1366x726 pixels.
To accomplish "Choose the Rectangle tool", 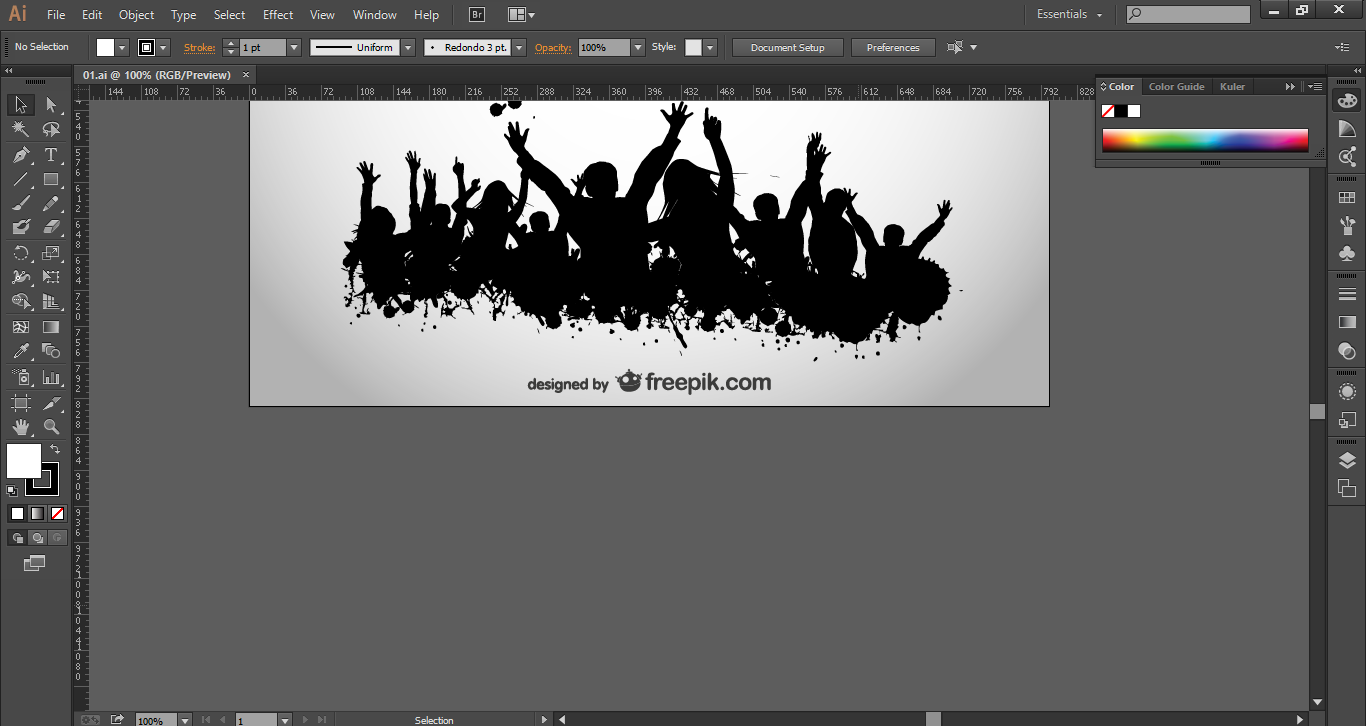I will pos(51,179).
